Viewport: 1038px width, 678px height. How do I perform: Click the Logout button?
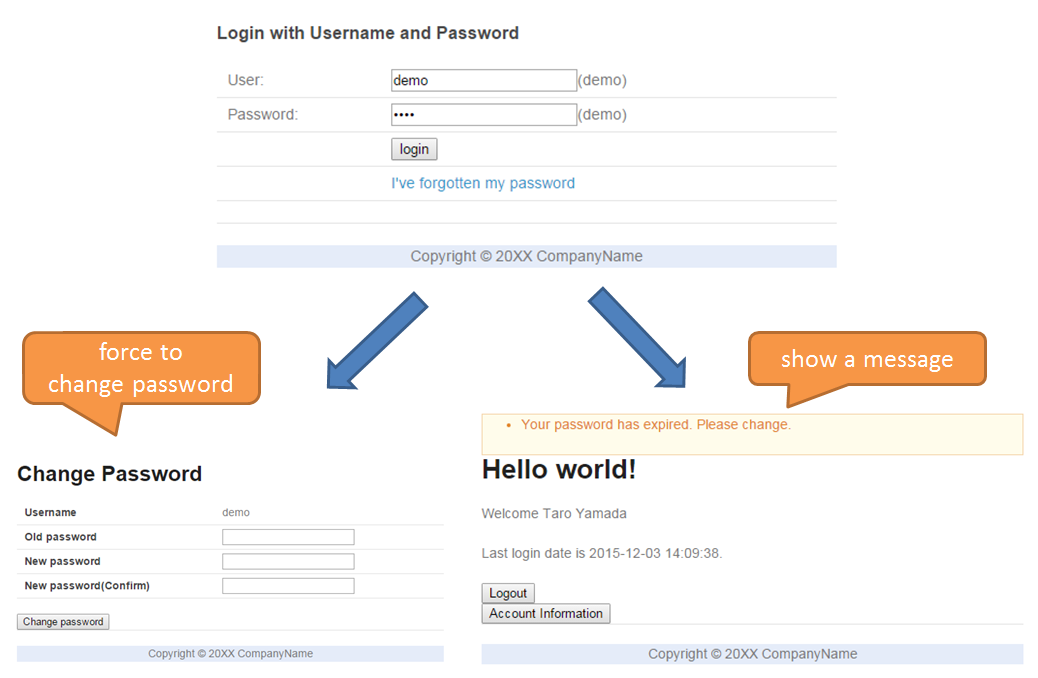coord(508,593)
